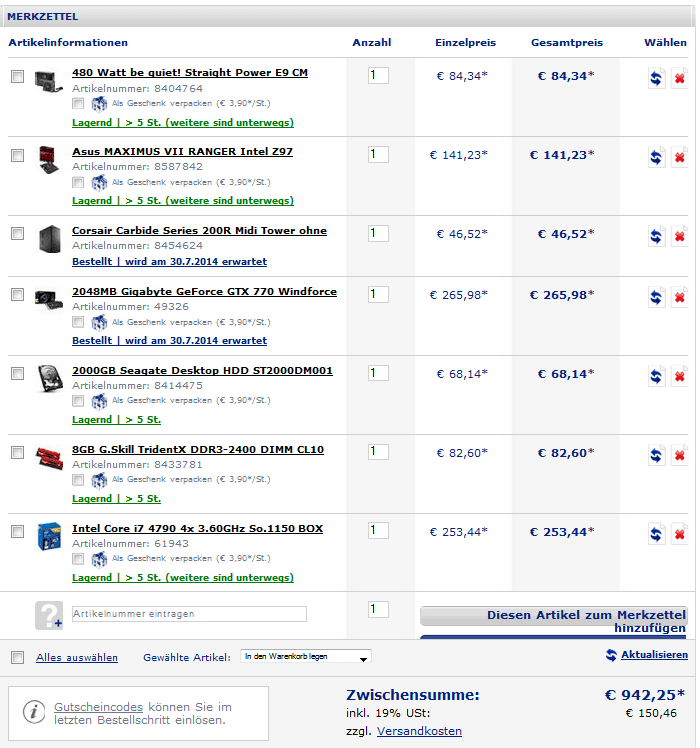Viewport: 700px width, 748px height.
Task: Click Aktualisieren link
Action: click(654, 655)
